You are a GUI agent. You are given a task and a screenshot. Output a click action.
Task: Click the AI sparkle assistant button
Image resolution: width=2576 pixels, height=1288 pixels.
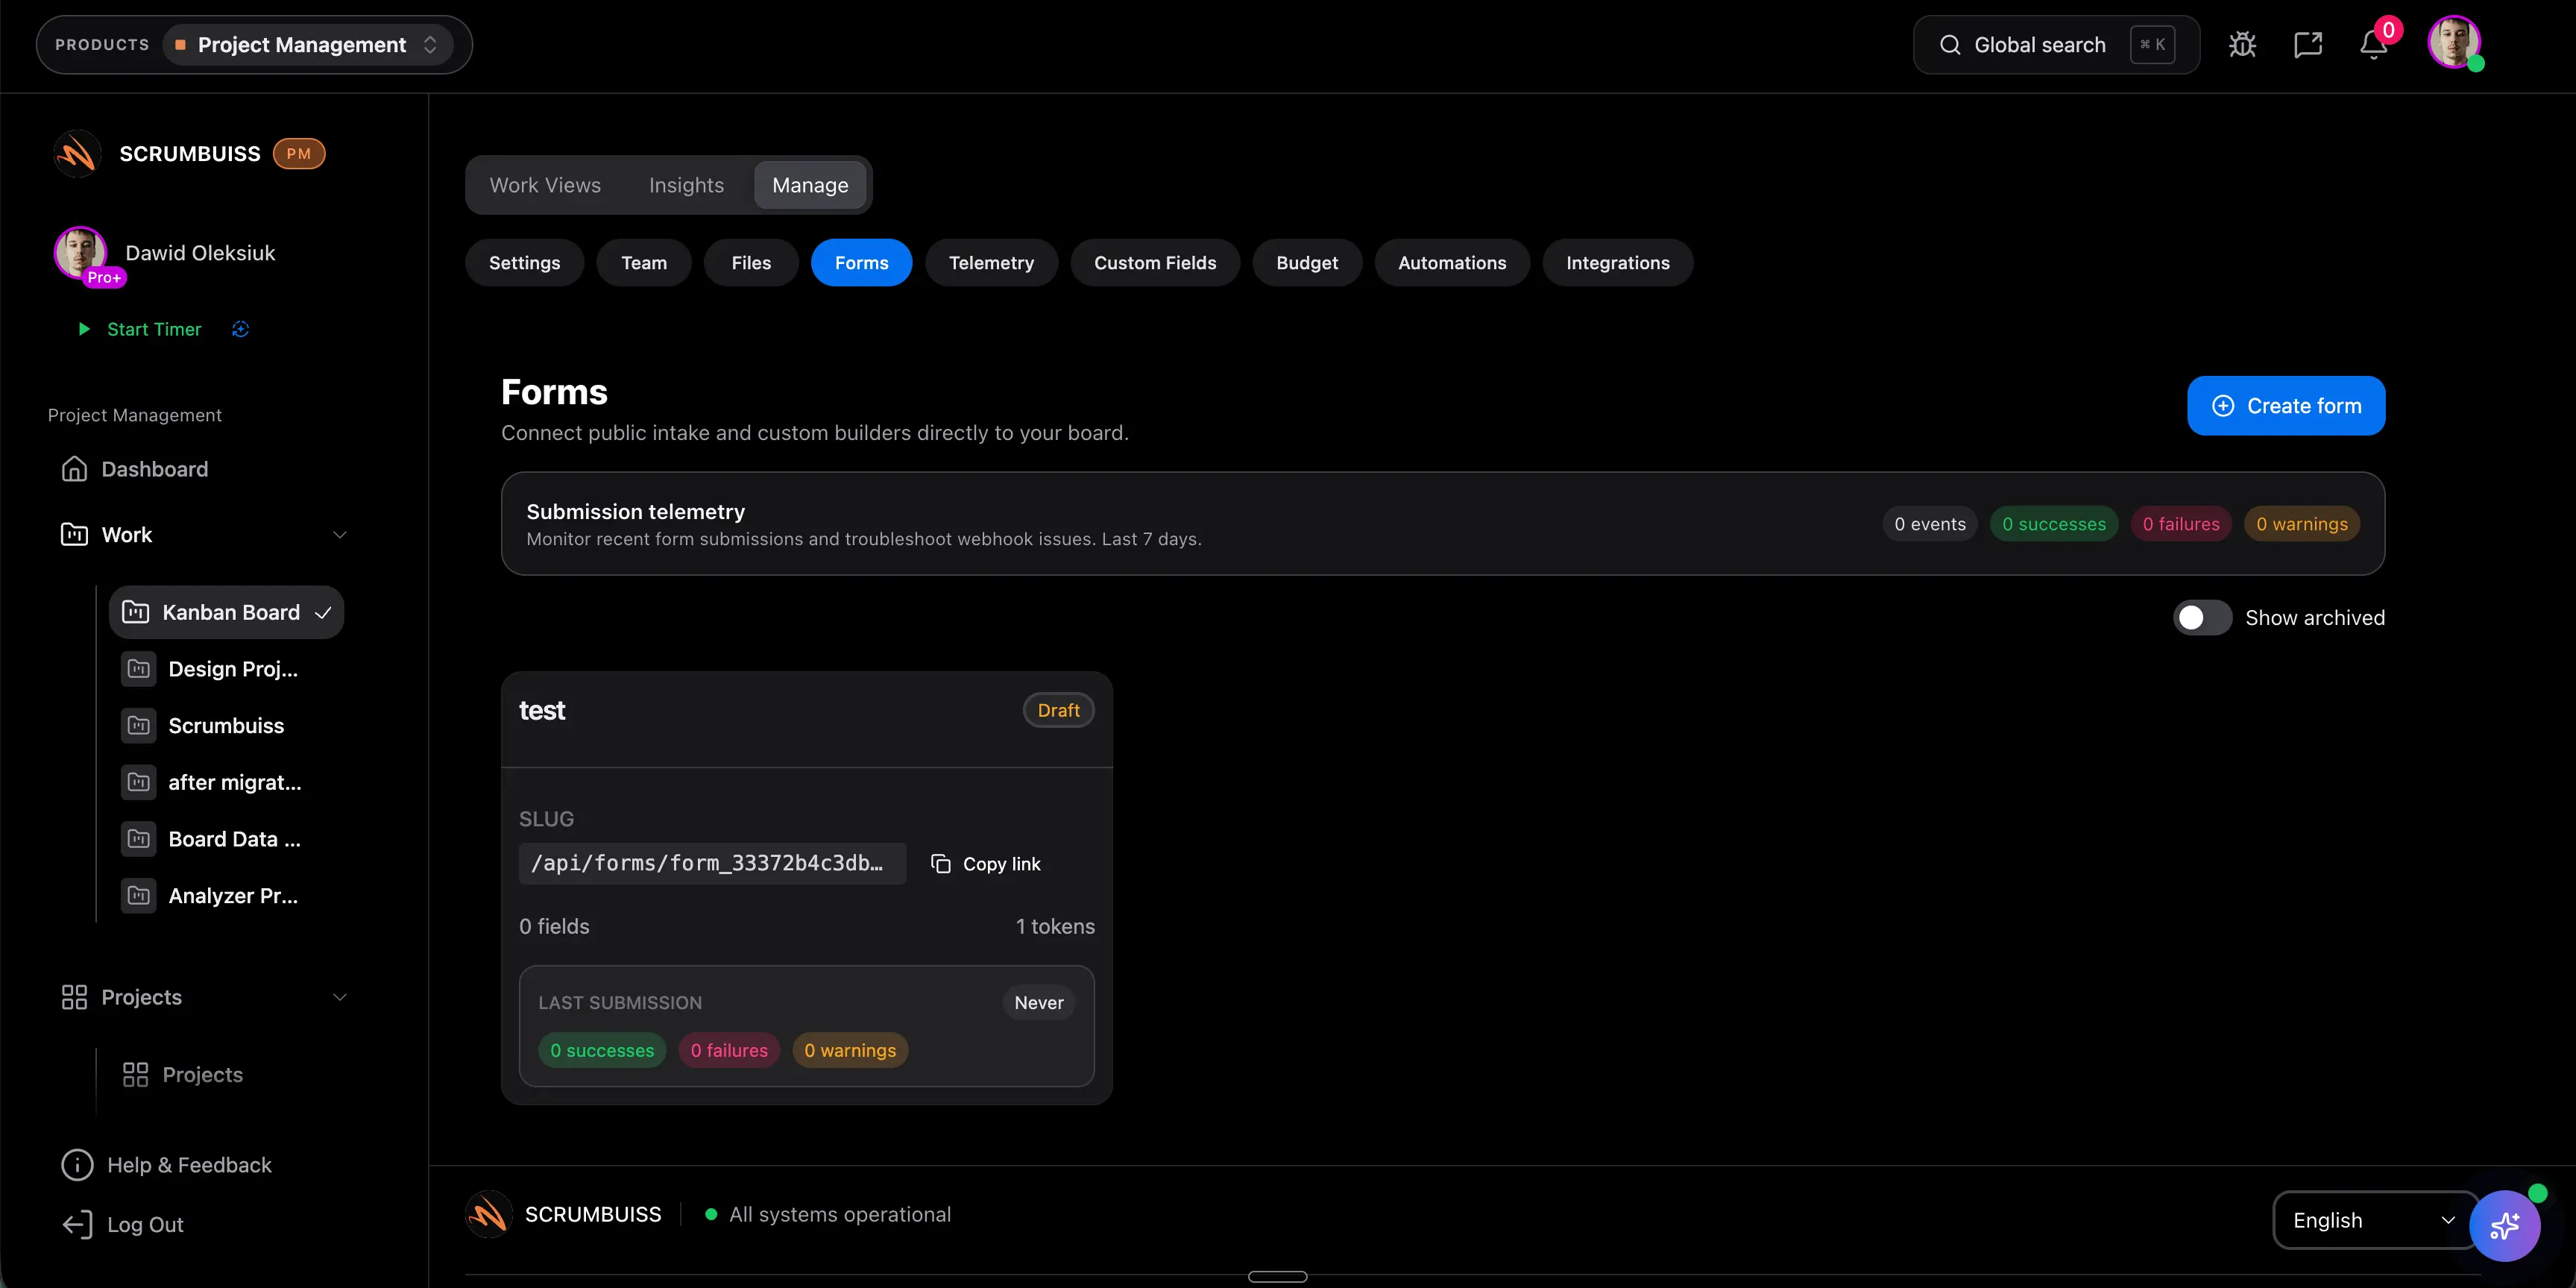pos(2504,1226)
